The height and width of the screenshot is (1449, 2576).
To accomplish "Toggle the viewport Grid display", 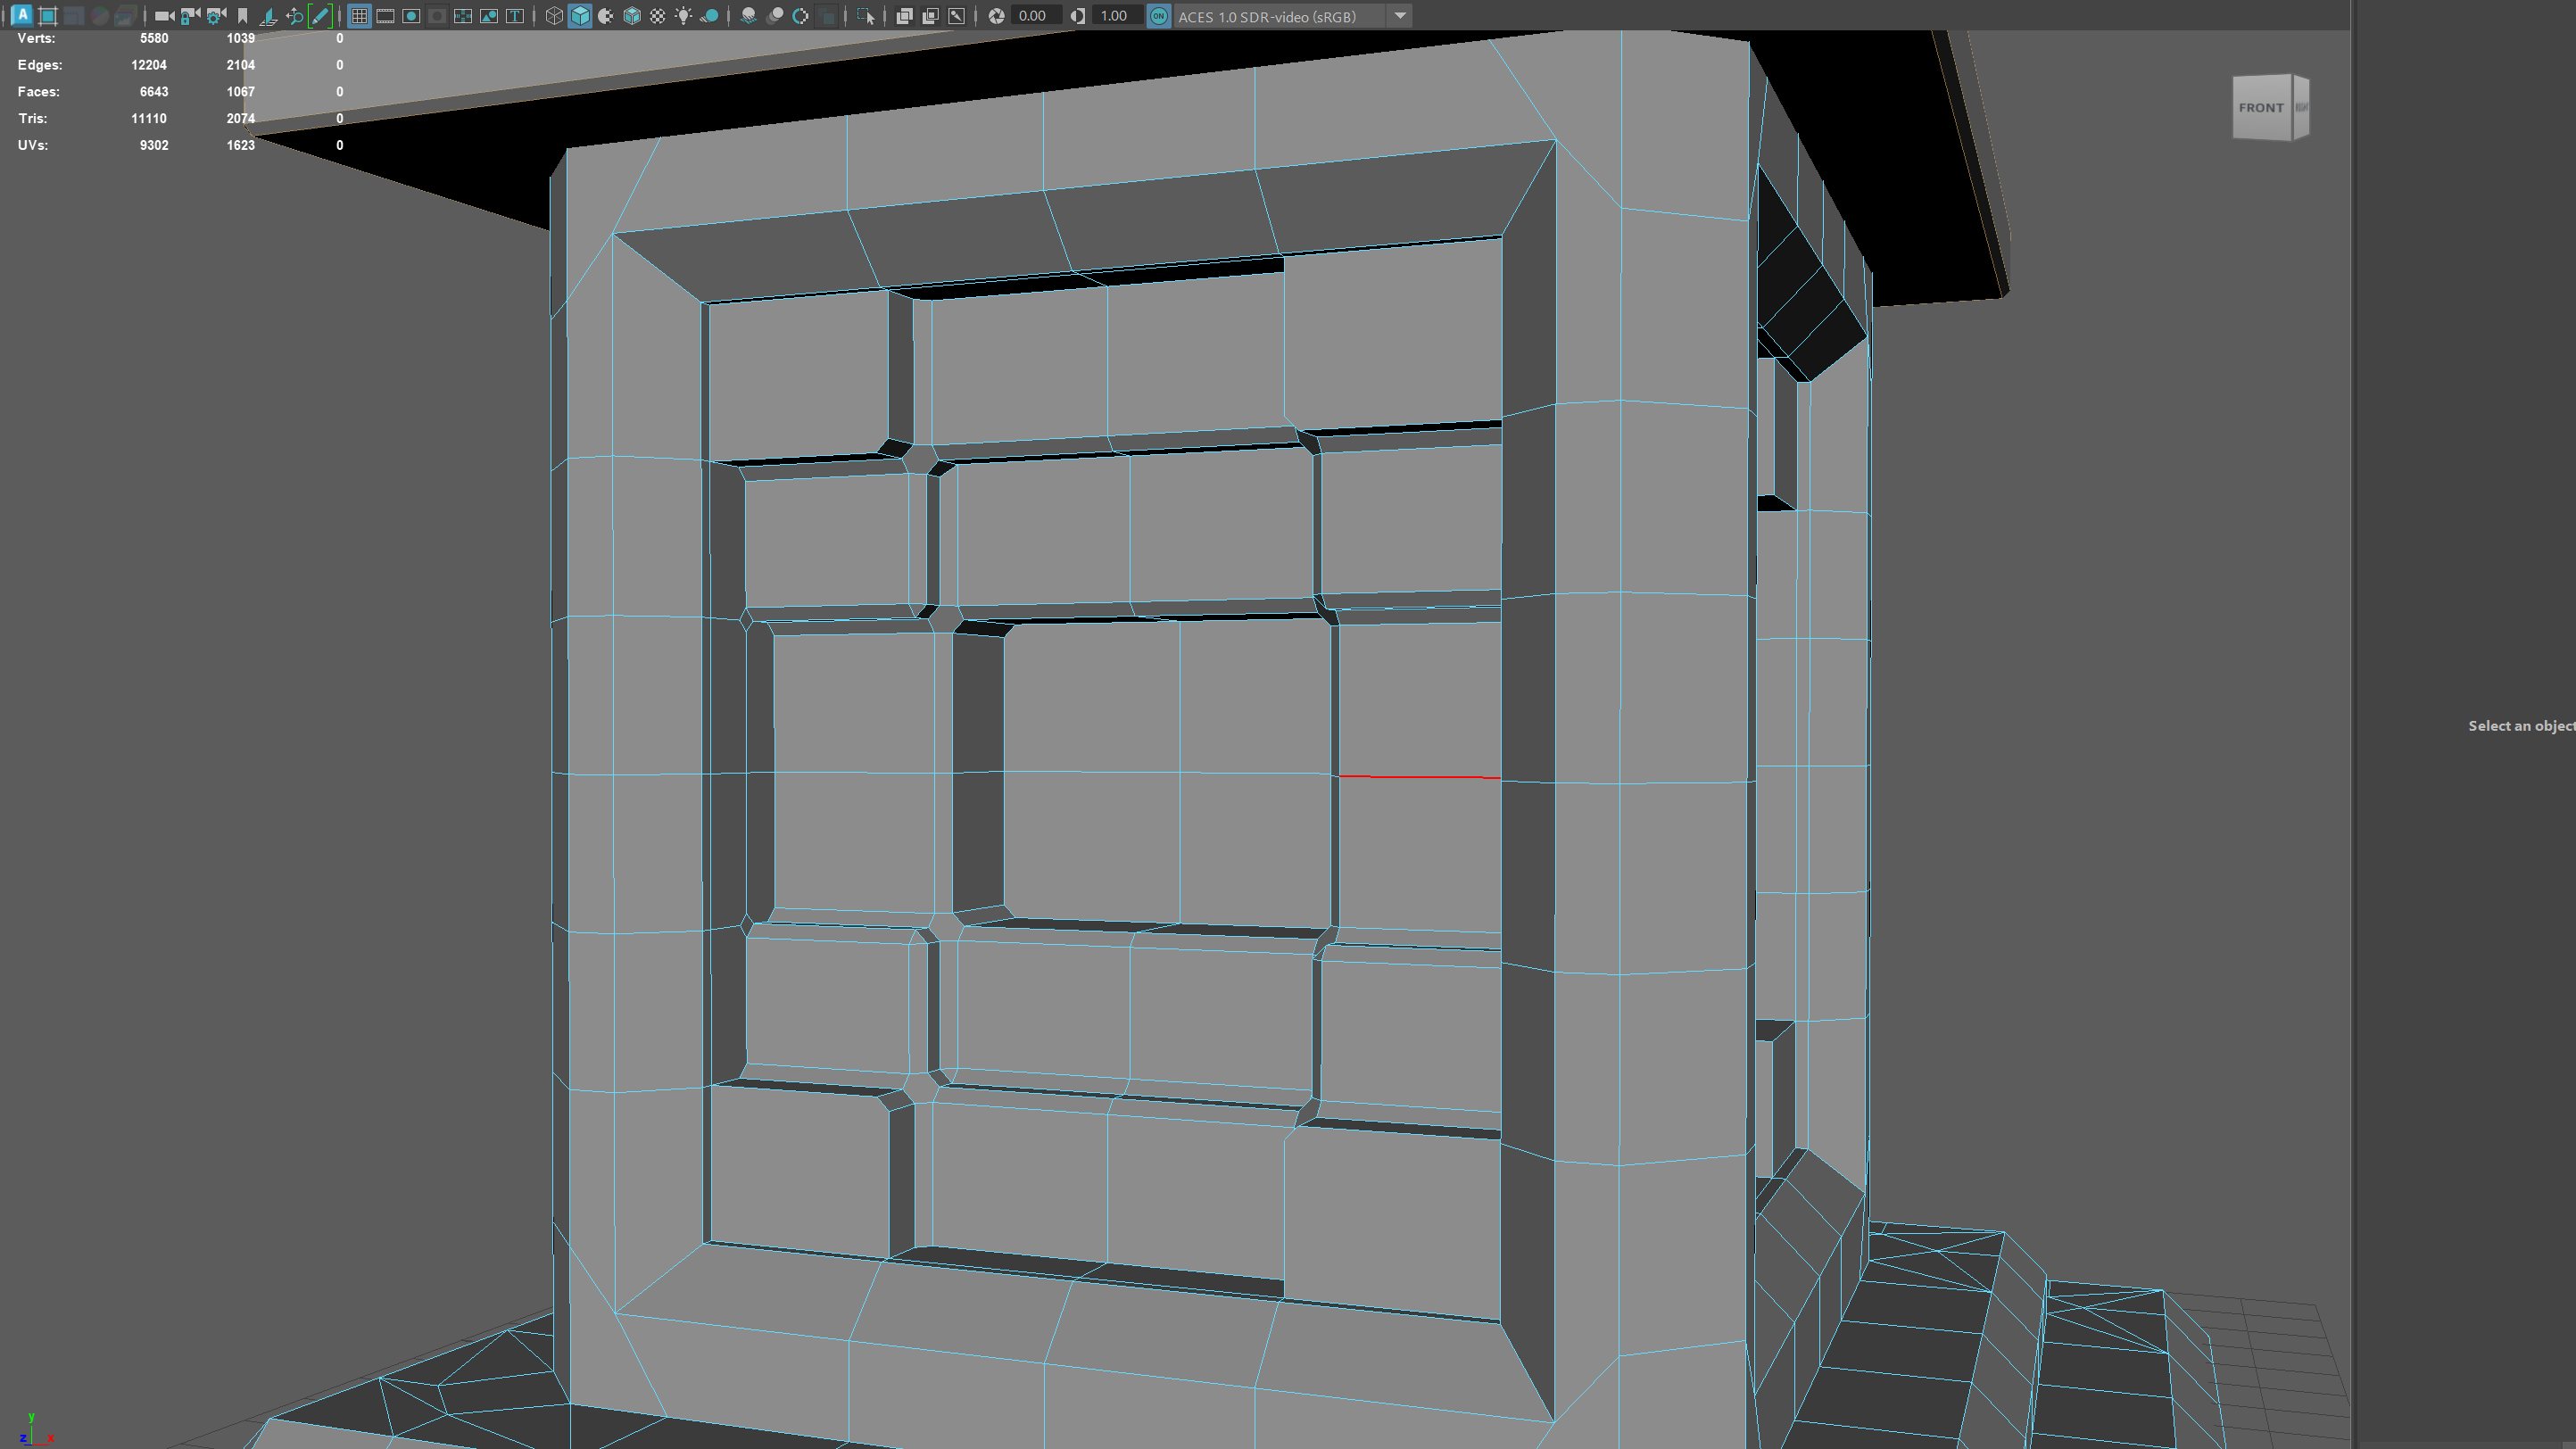I will (359, 16).
